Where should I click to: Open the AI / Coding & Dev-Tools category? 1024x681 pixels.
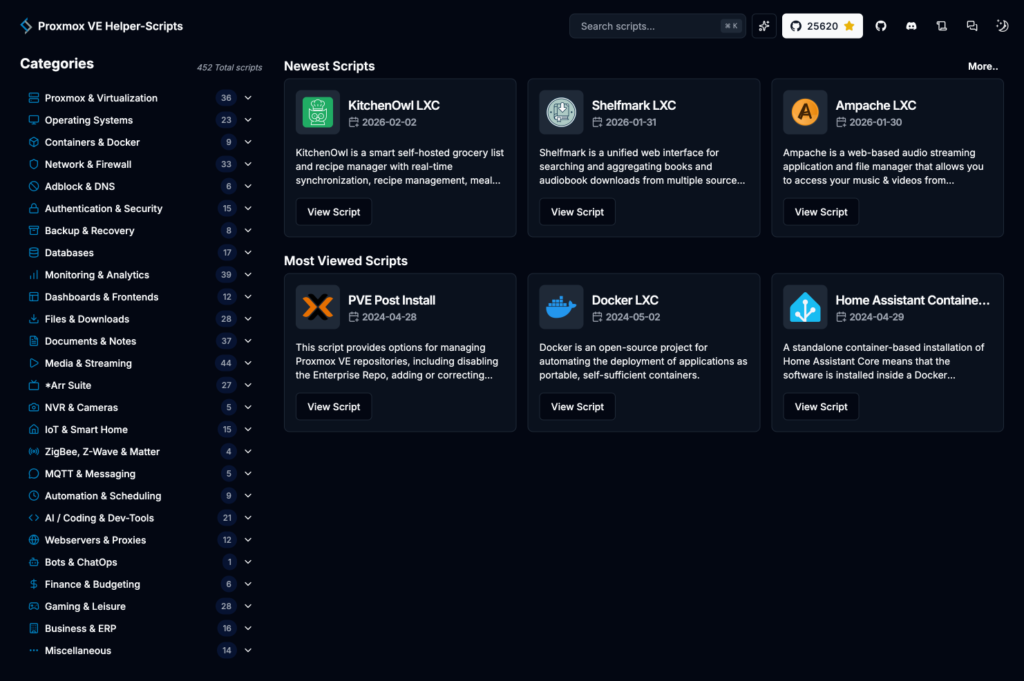[99, 518]
